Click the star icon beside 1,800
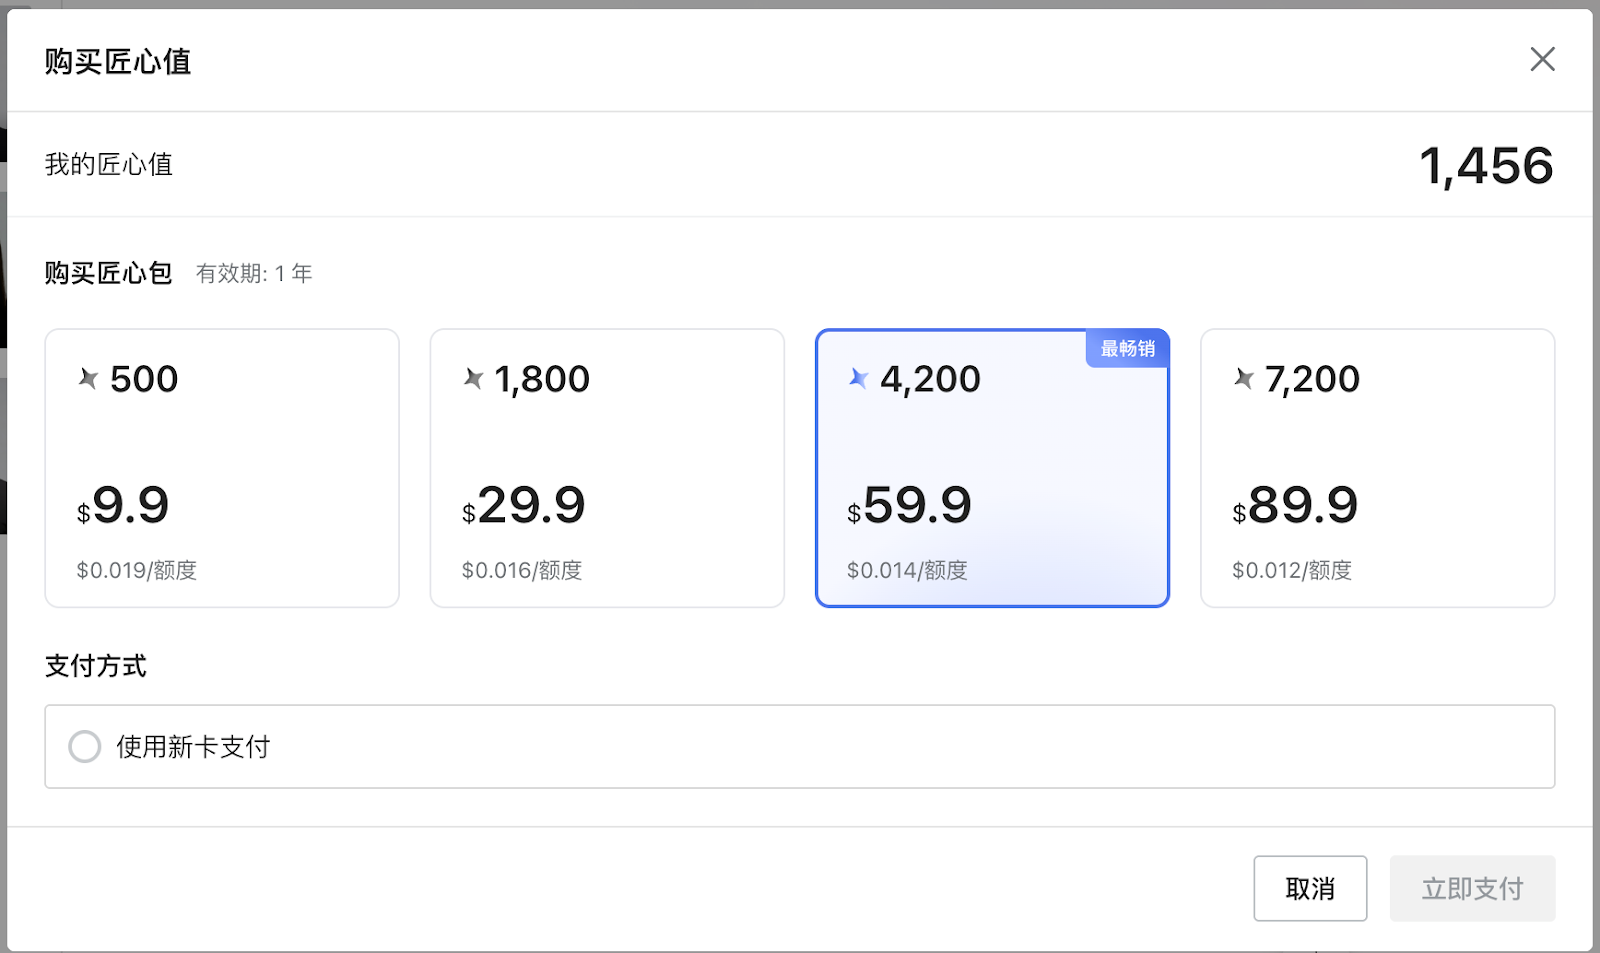 click(474, 378)
